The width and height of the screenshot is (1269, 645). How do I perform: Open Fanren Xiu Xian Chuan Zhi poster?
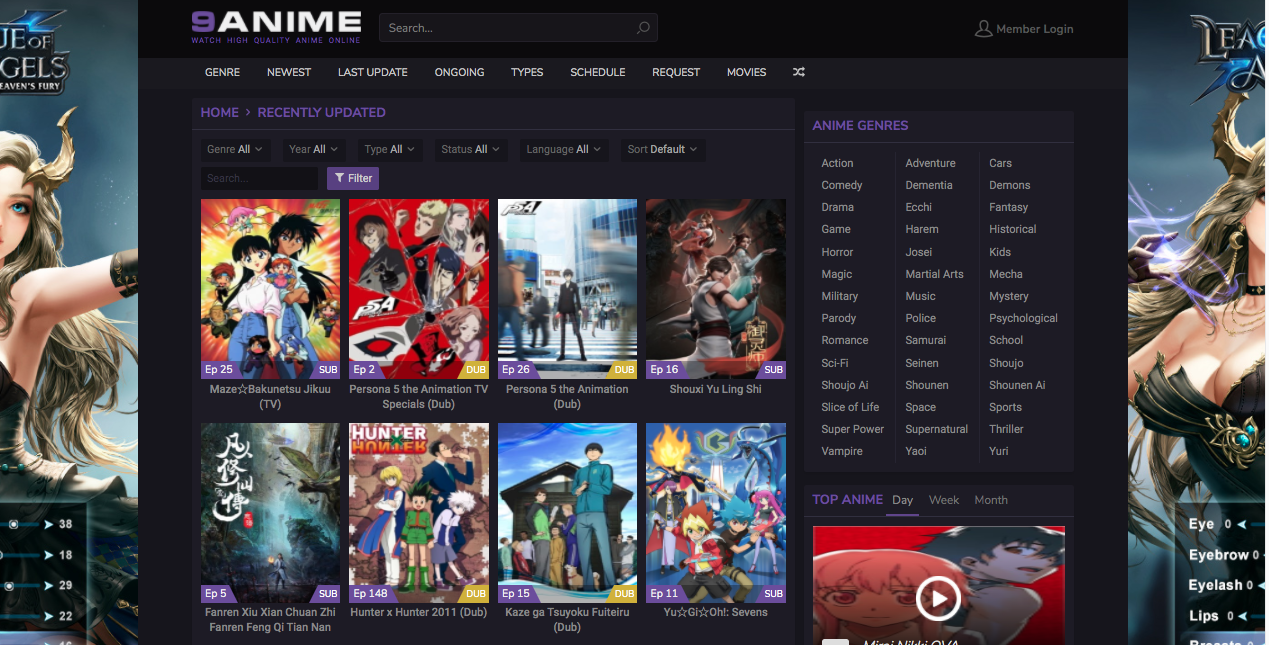[x=270, y=512]
